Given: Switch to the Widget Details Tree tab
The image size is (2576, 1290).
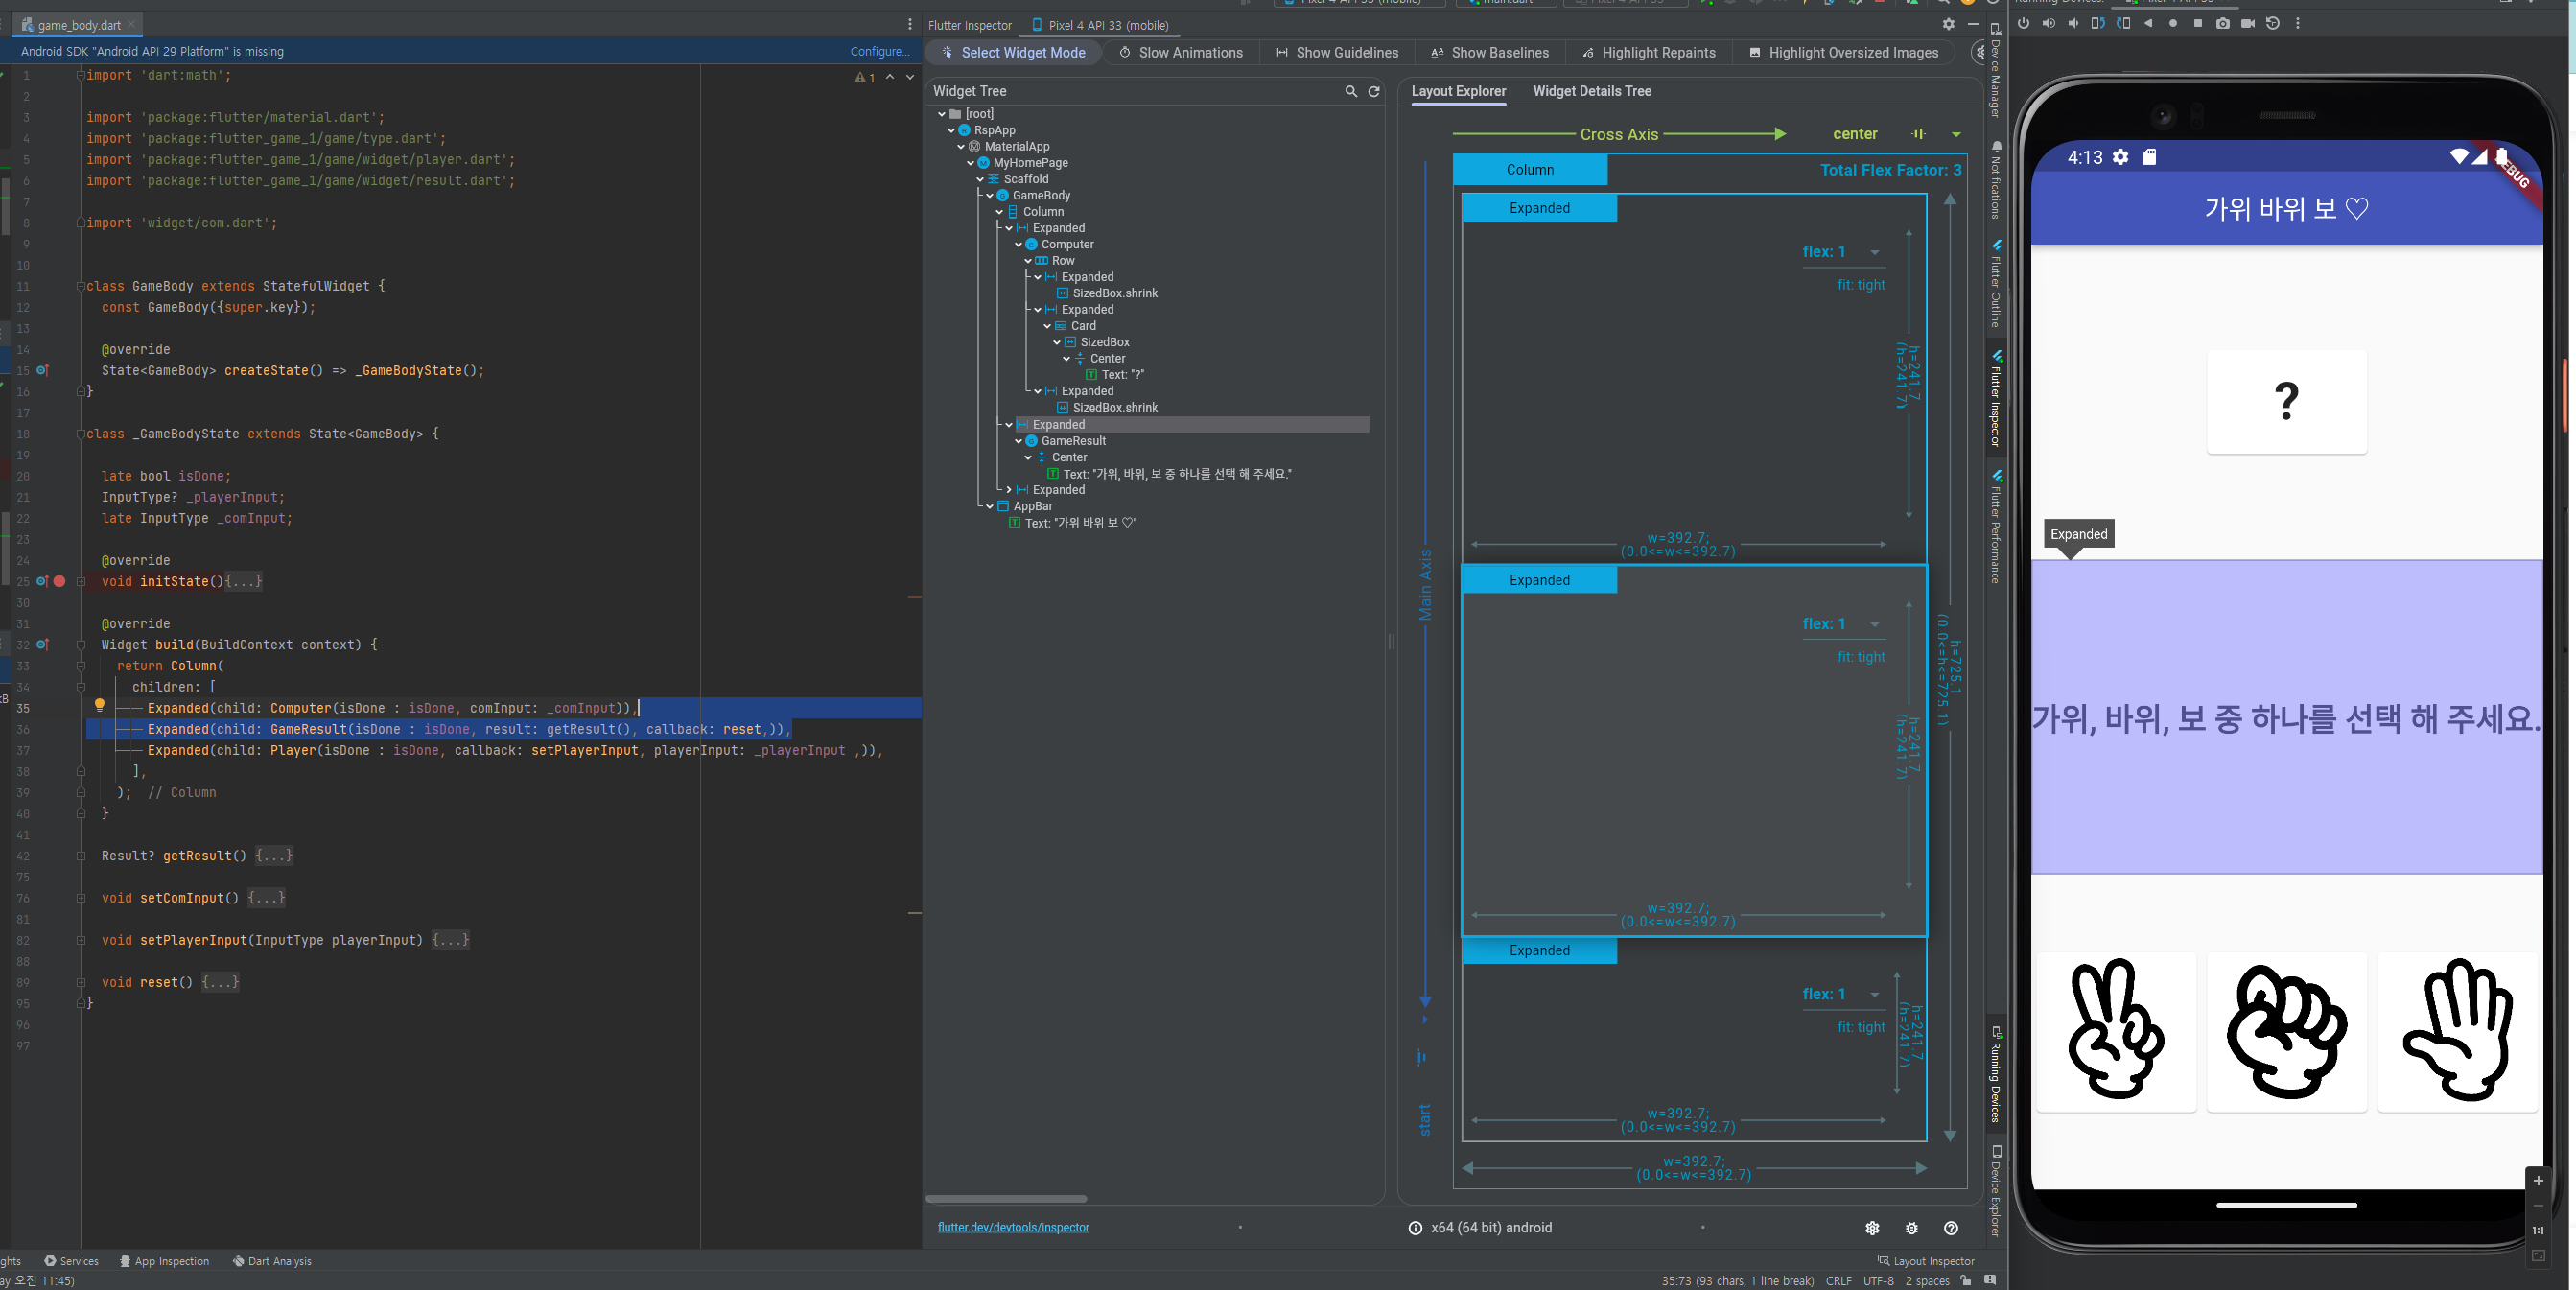Looking at the screenshot, I should (x=1591, y=91).
